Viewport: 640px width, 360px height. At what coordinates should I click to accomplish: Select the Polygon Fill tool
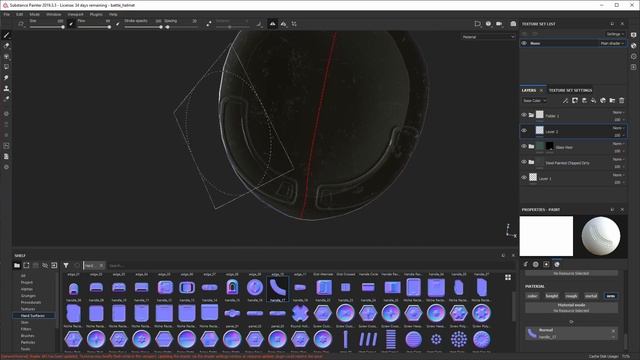click(x=6, y=67)
